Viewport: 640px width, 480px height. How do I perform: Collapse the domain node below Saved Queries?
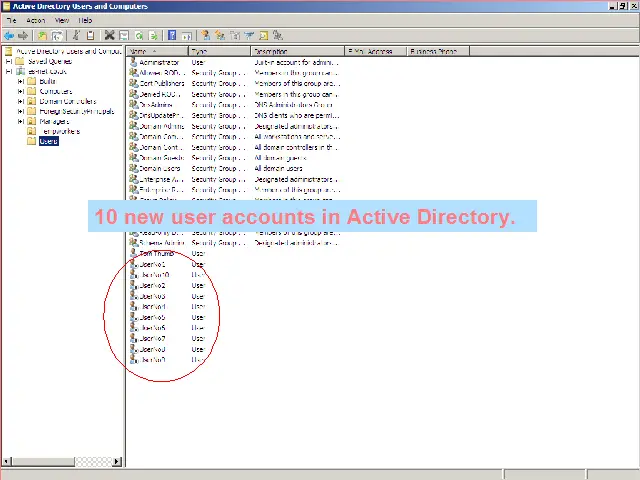point(9,71)
